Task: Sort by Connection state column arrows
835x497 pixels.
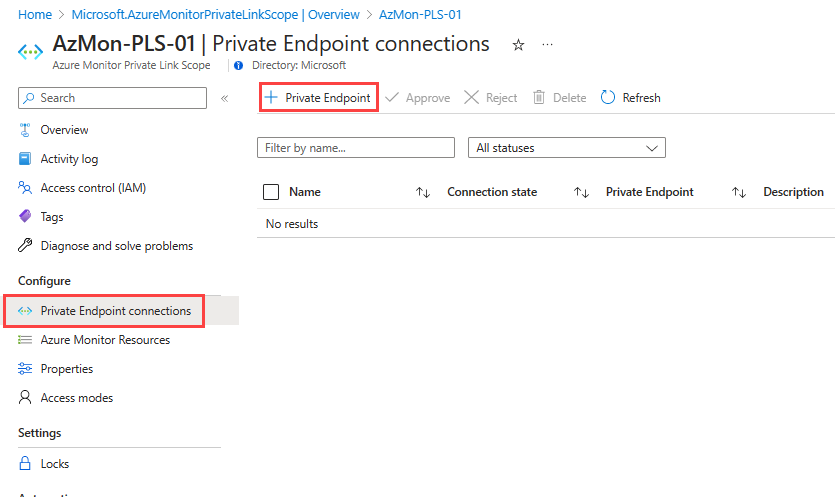Action: [x=581, y=192]
